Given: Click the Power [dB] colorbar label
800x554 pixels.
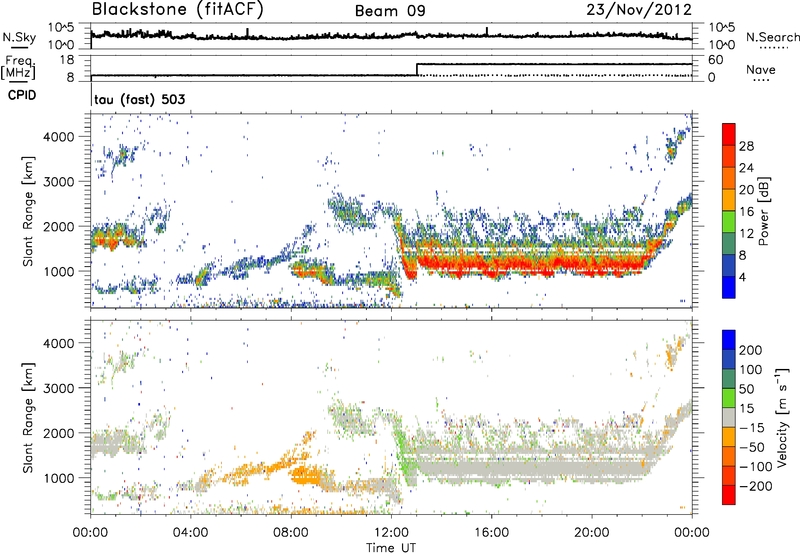Looking at the screenshot, I should 763,211.
